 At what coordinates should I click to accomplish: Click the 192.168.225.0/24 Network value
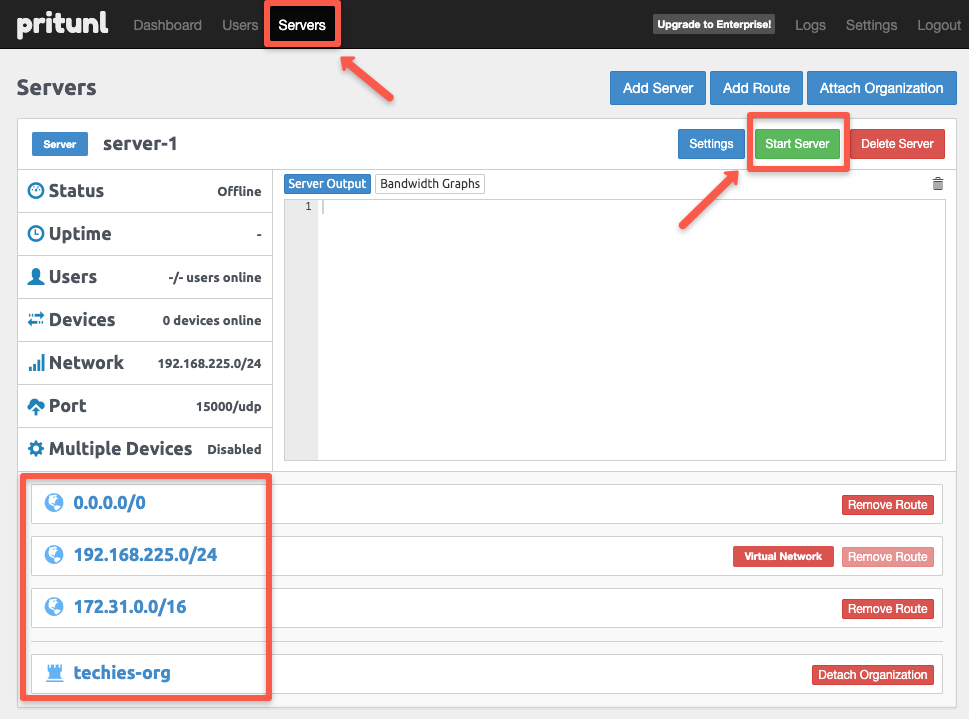[209, 364]
